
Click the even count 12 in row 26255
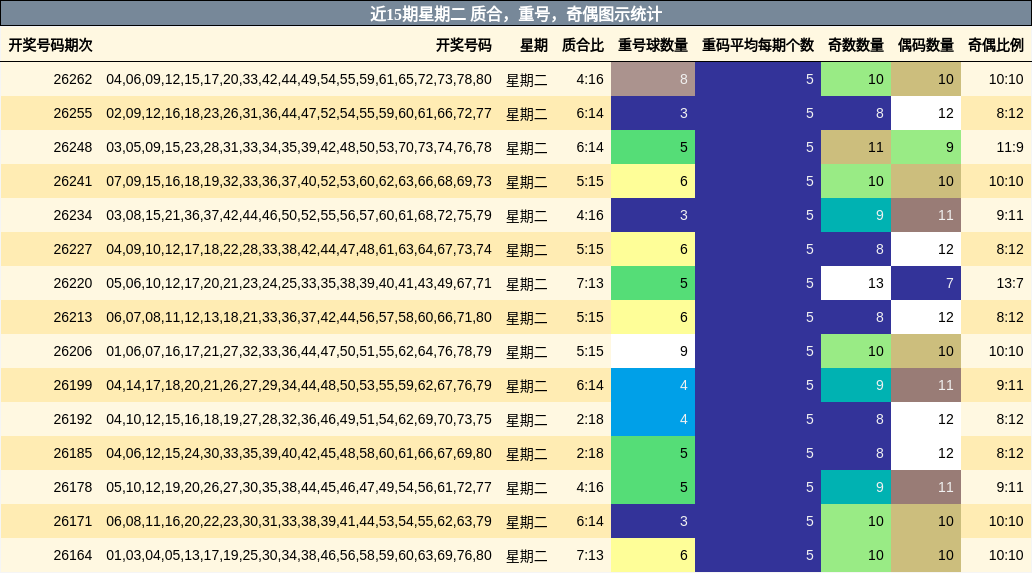[x=926, y=113]
